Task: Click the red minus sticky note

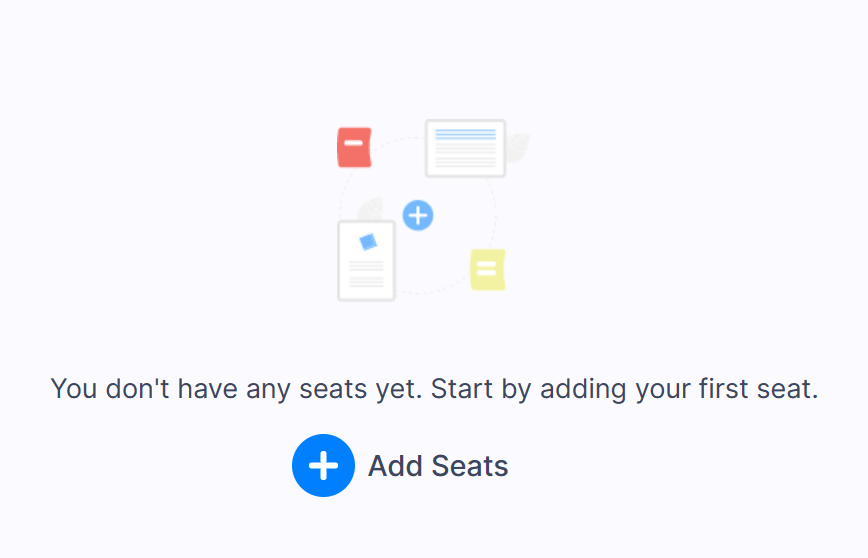Action: point(354,147)
